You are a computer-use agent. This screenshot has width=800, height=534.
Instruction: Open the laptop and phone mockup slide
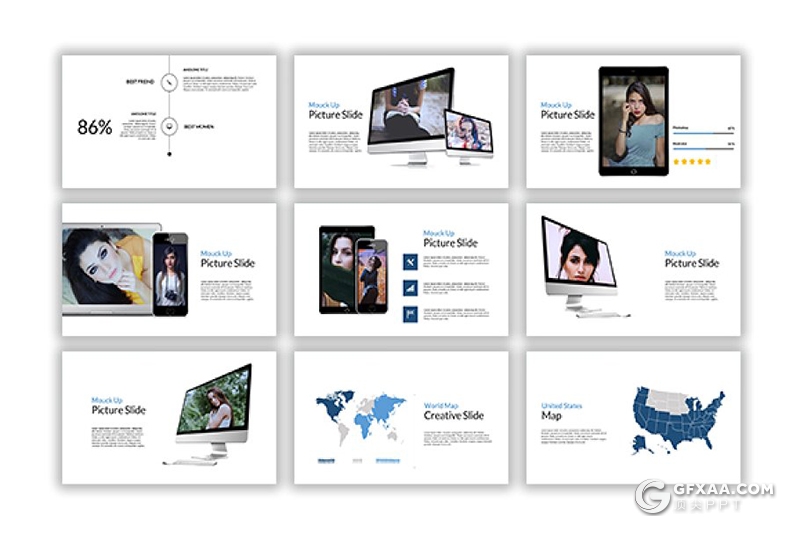tap(169, 270)
